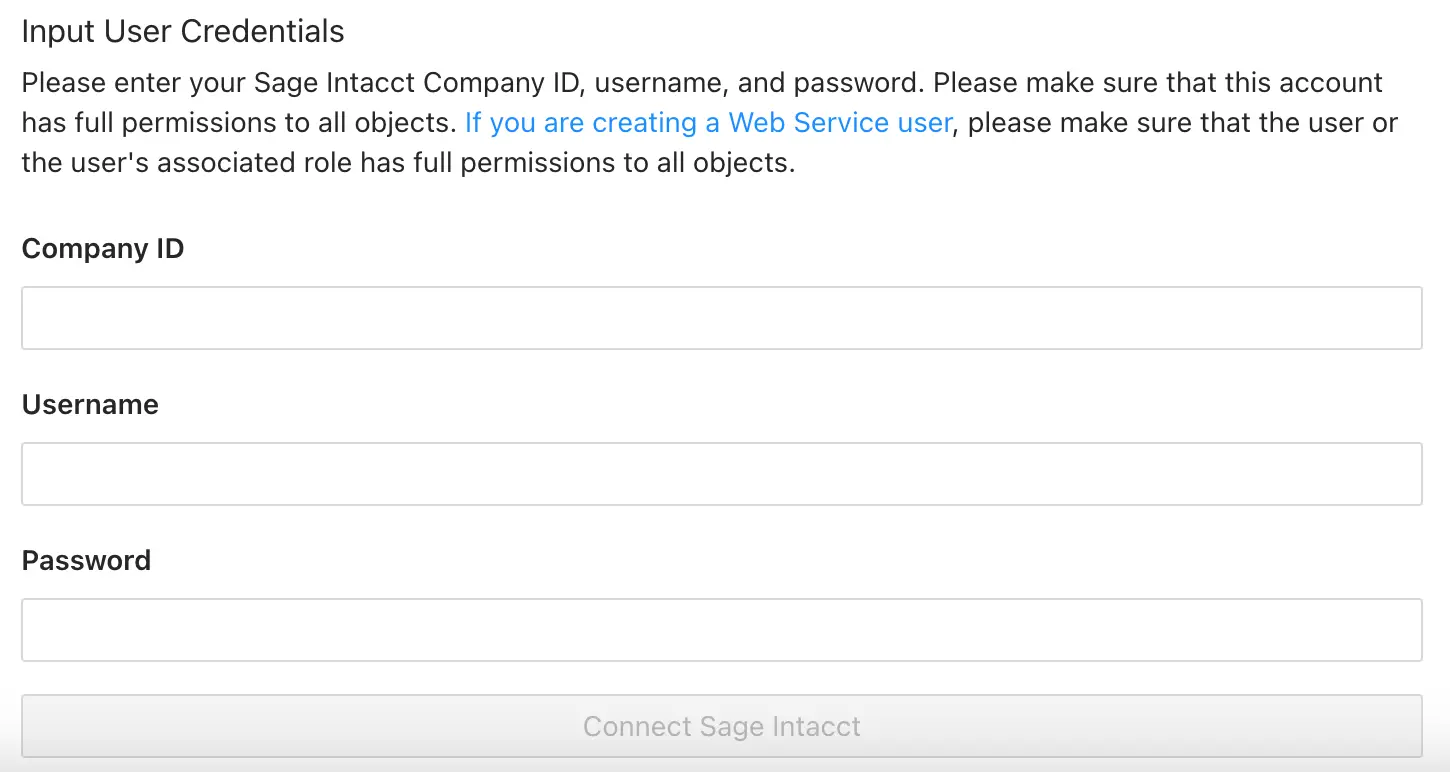Click the Password field label
The image size is (1450, 772).
coord(86,560)
